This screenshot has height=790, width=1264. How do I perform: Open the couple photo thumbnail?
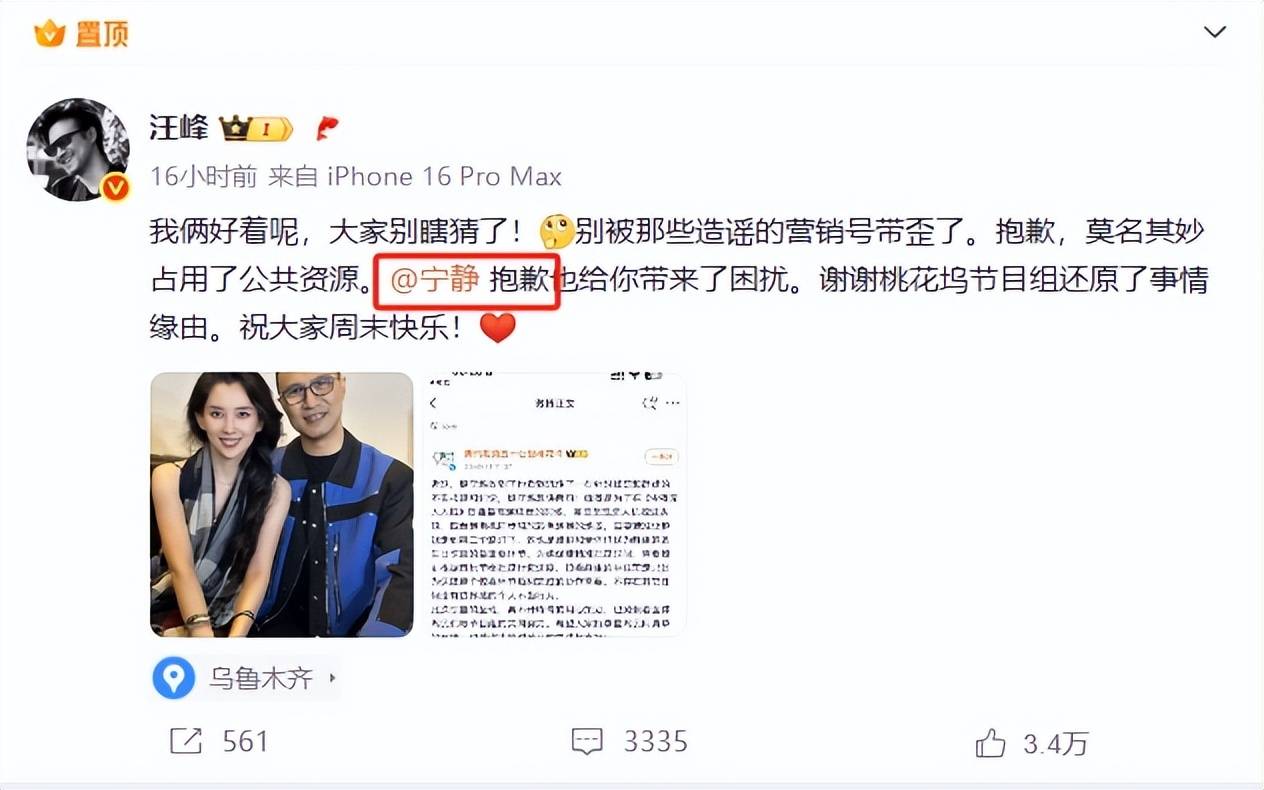(282, 505)
